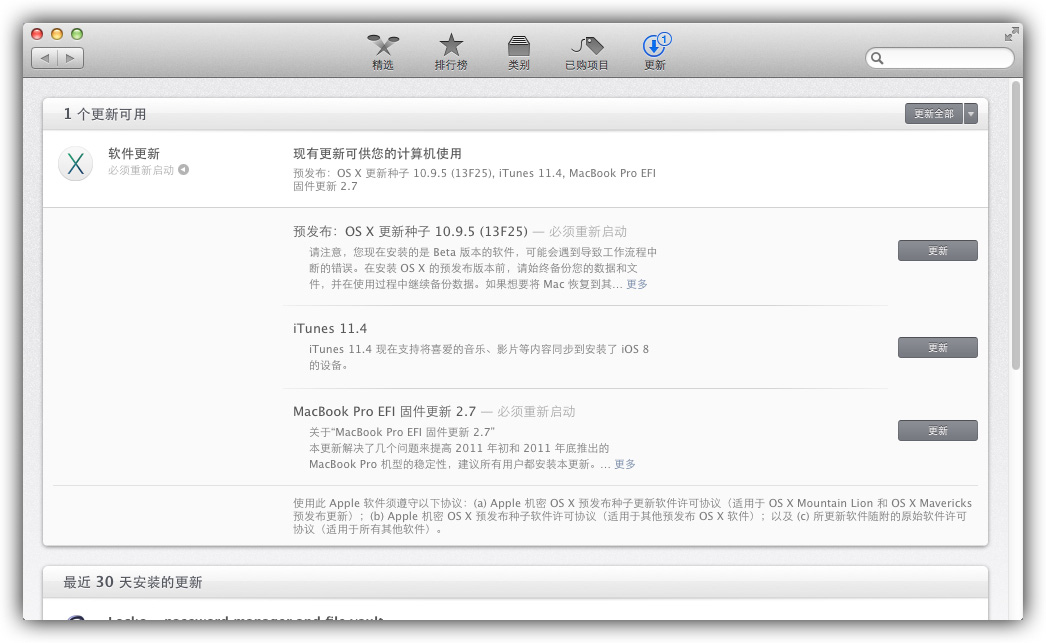Open the 更新 (Updates) tab with badge
Screen dimensions: 1046x643
coord(655,52)
